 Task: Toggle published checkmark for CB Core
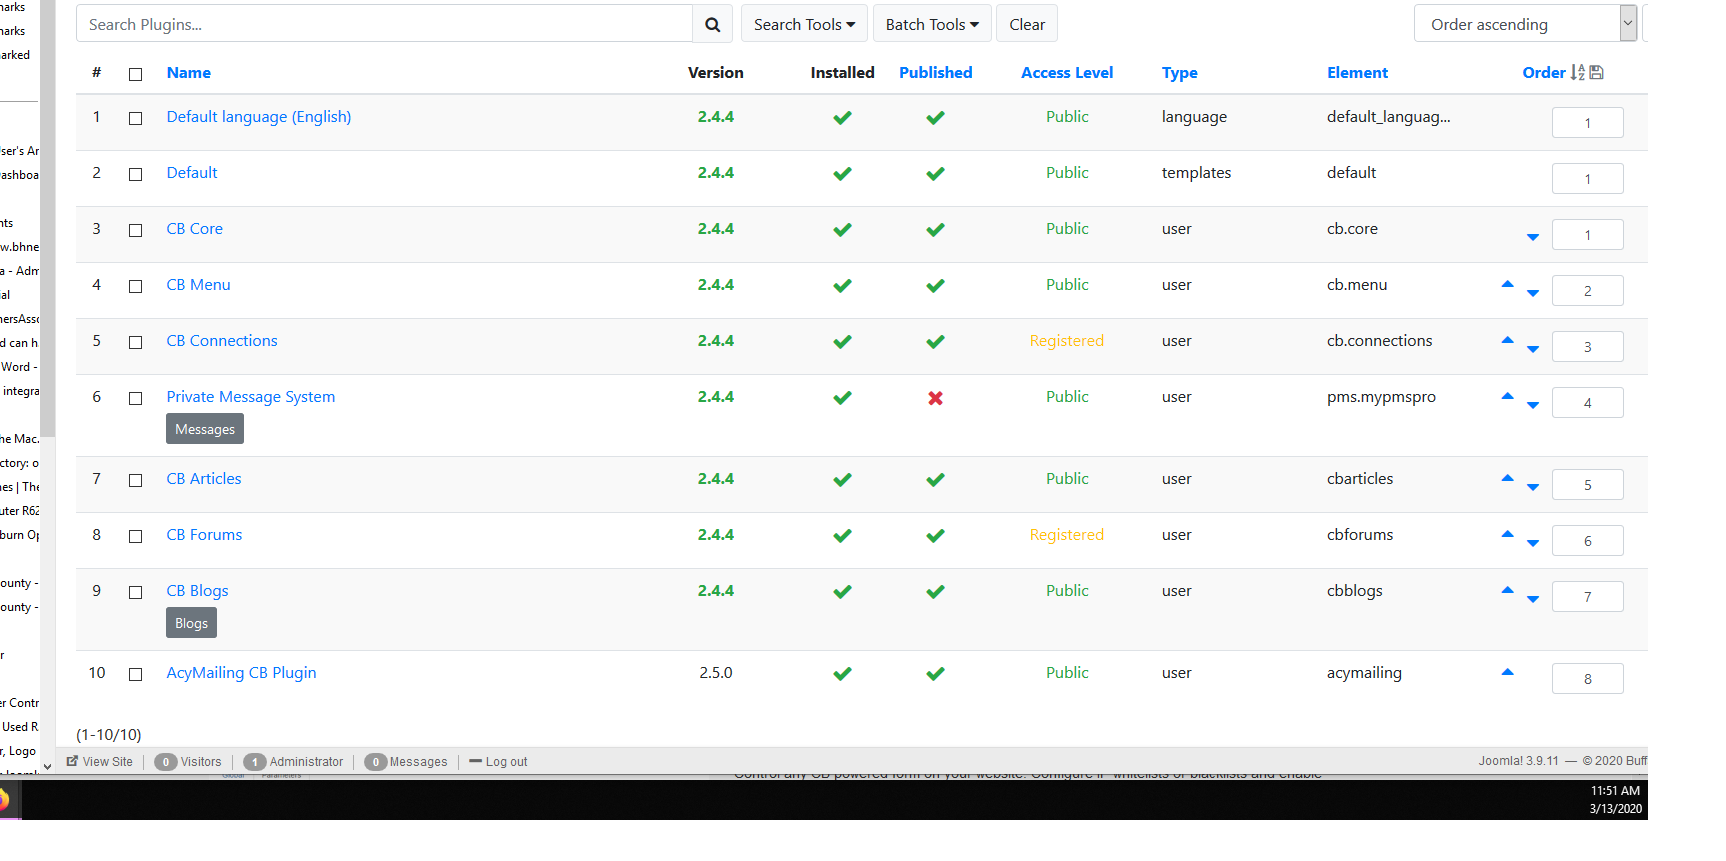935,230
